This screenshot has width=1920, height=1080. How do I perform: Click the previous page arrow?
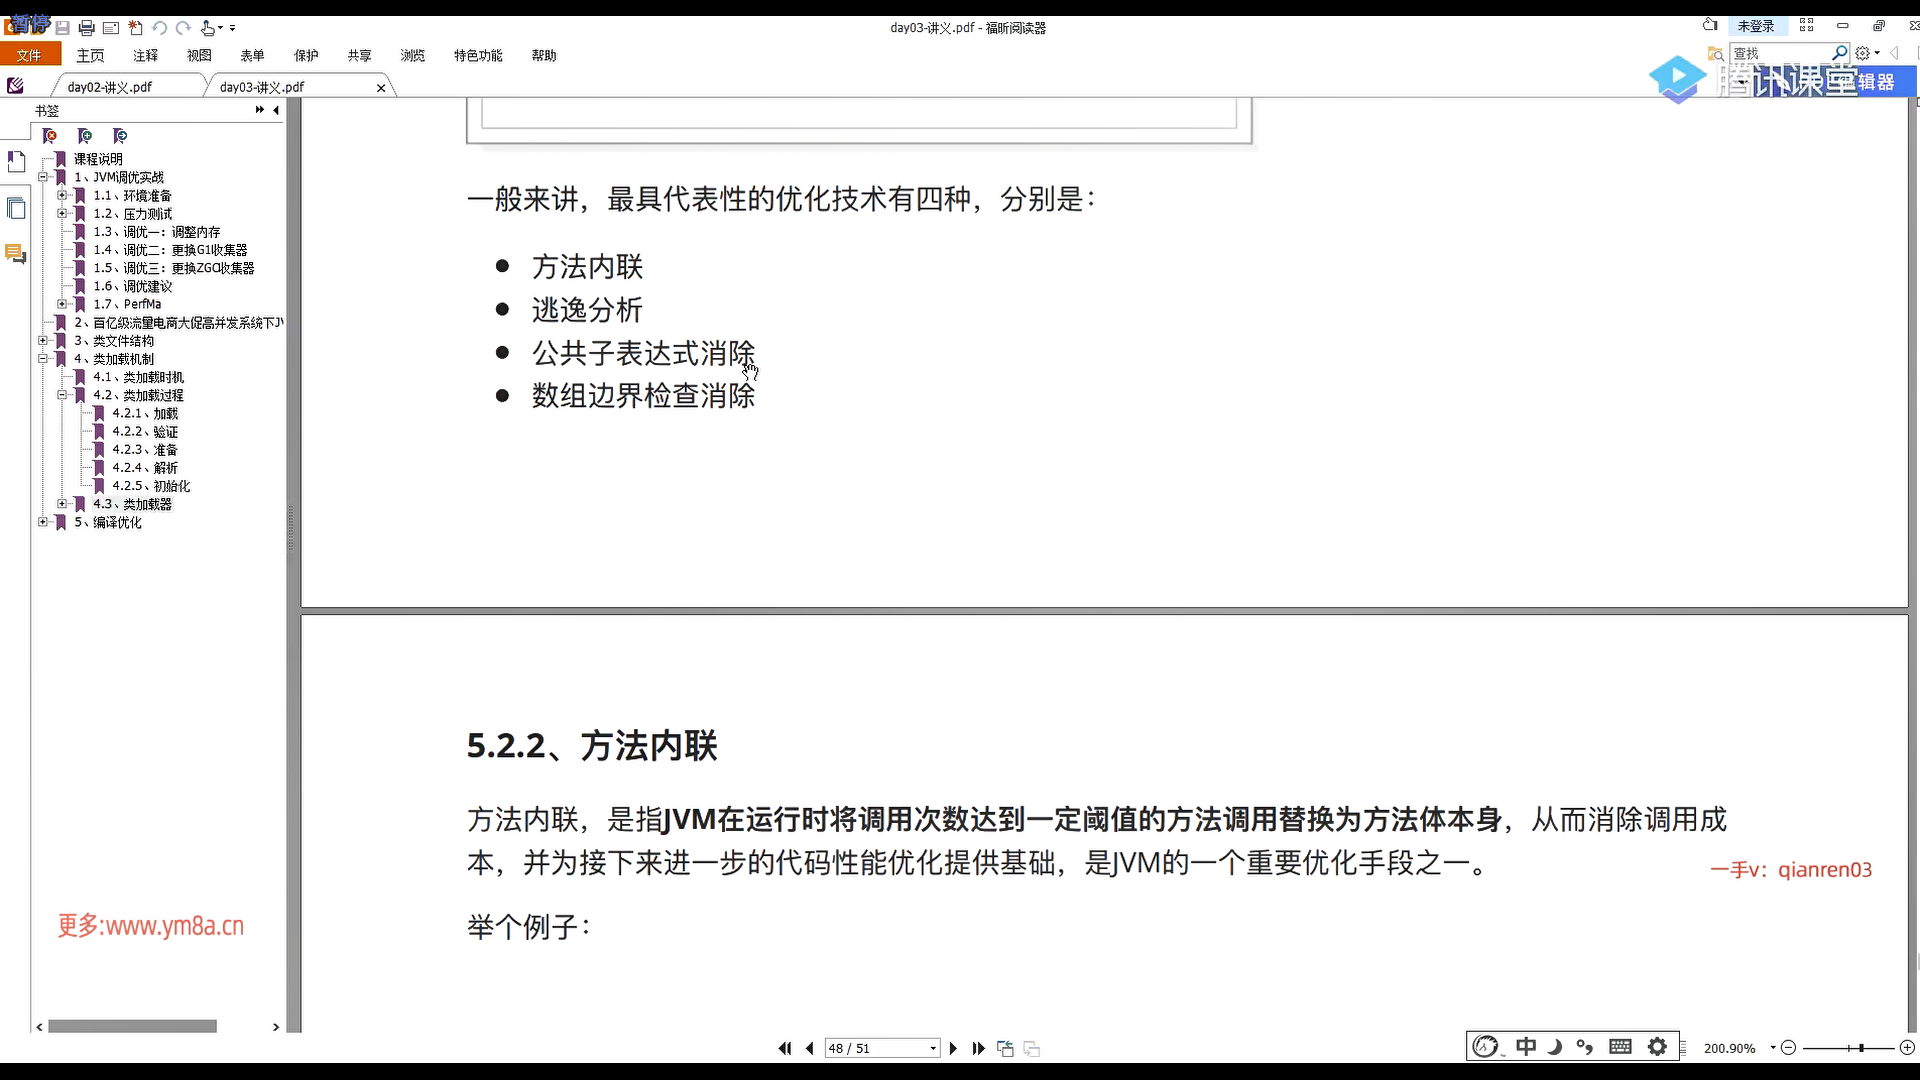pos(809,1048)
